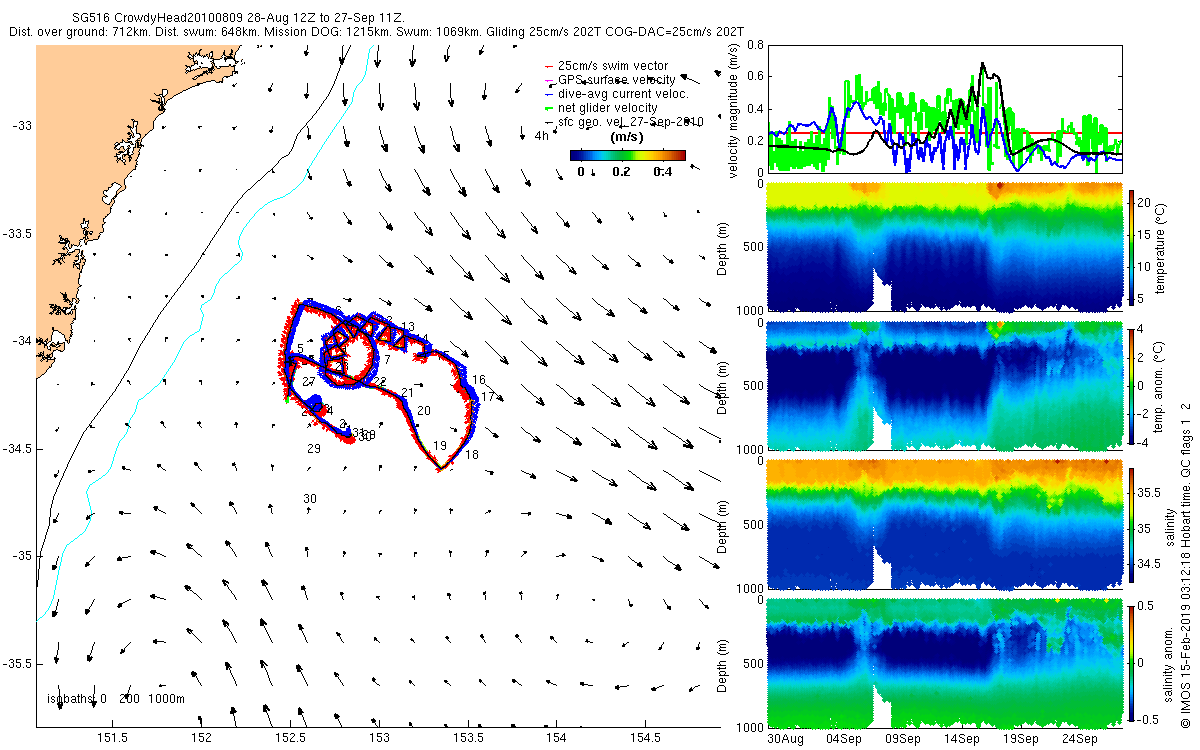Click the 04Sep date tick label
1200x750 pixels.
tap(845, 739)
